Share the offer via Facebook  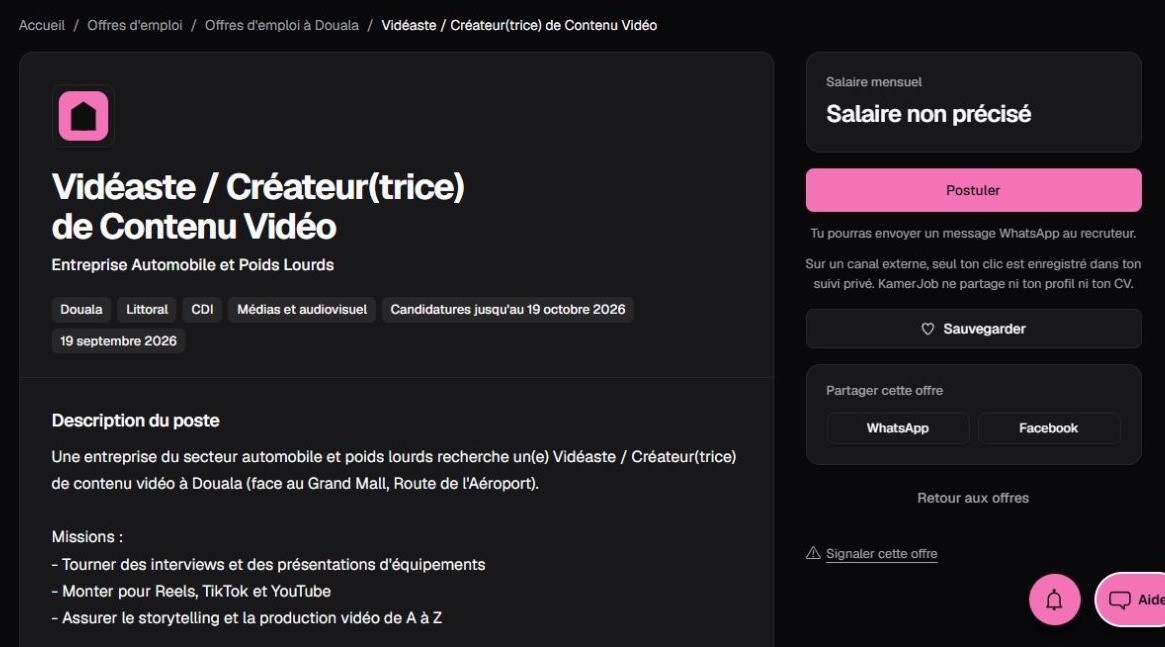(1048, 429)
